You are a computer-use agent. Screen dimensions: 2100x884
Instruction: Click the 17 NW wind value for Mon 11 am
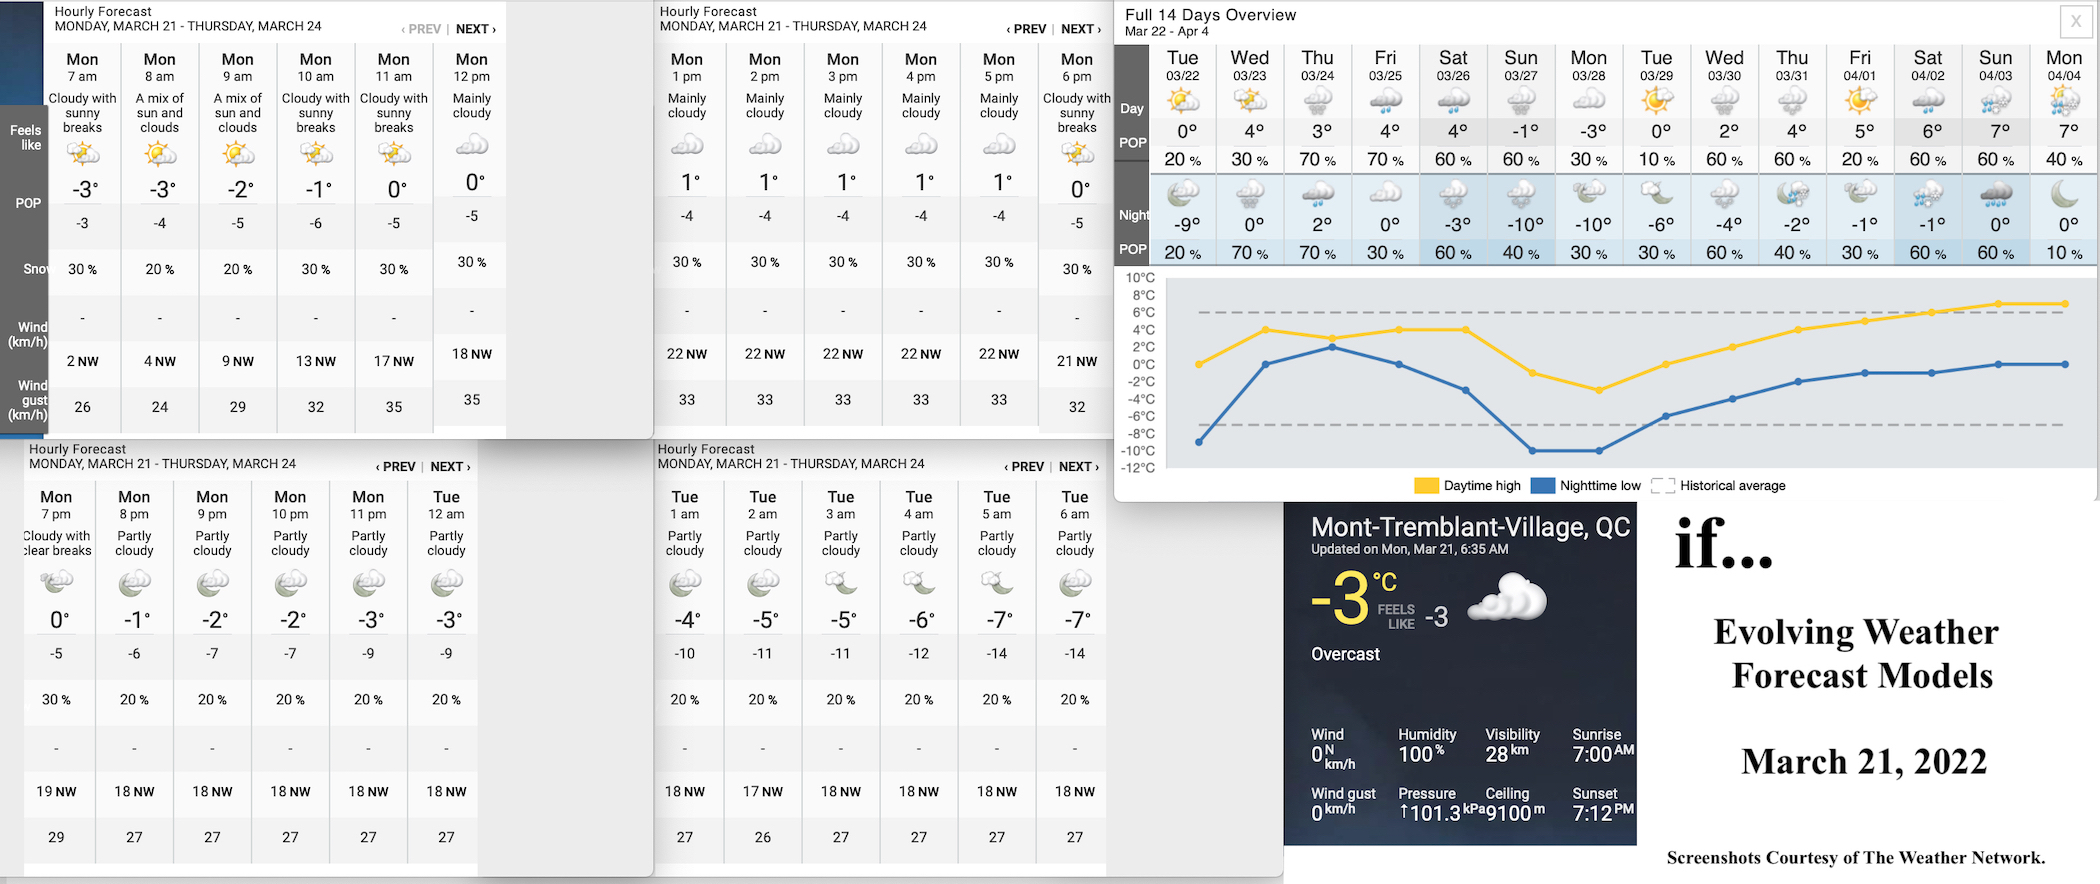click(394, 361)
